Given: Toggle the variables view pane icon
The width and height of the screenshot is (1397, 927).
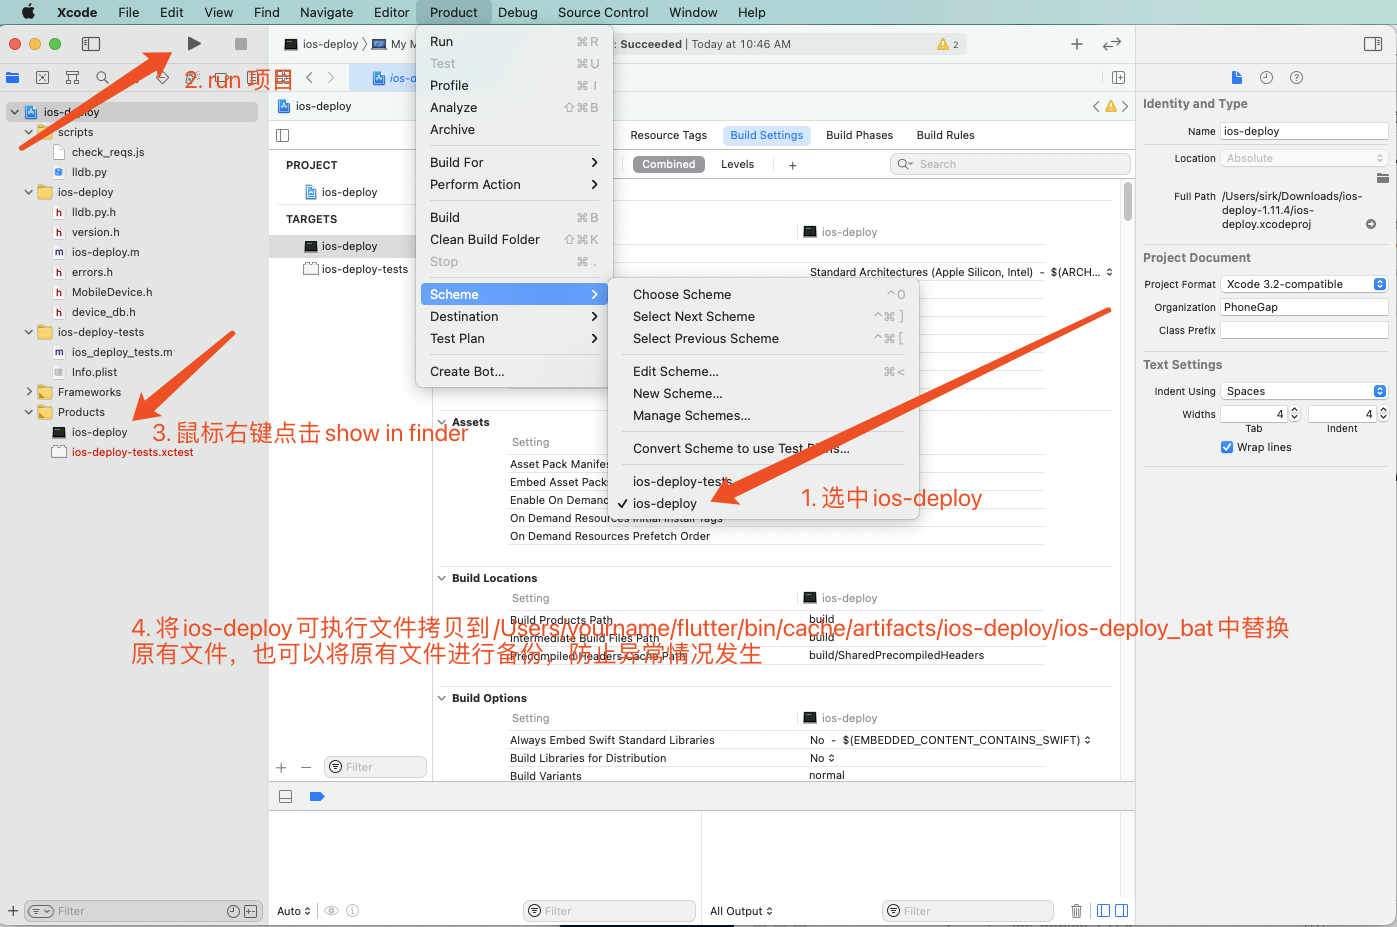Looking at the screenshot, I should pos(1104,911).
